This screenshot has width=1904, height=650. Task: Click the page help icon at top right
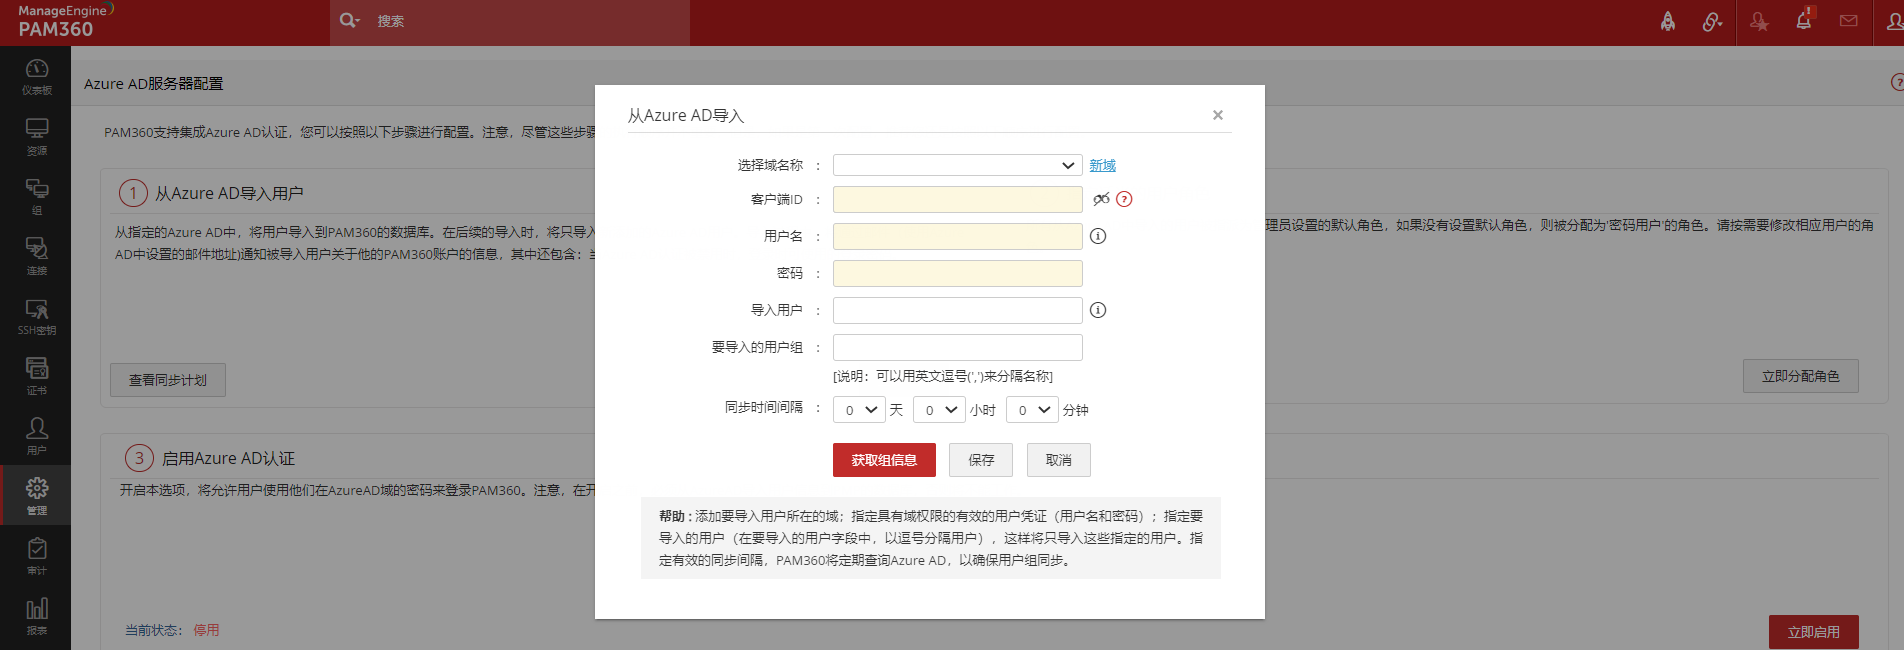click(1897, 82)
